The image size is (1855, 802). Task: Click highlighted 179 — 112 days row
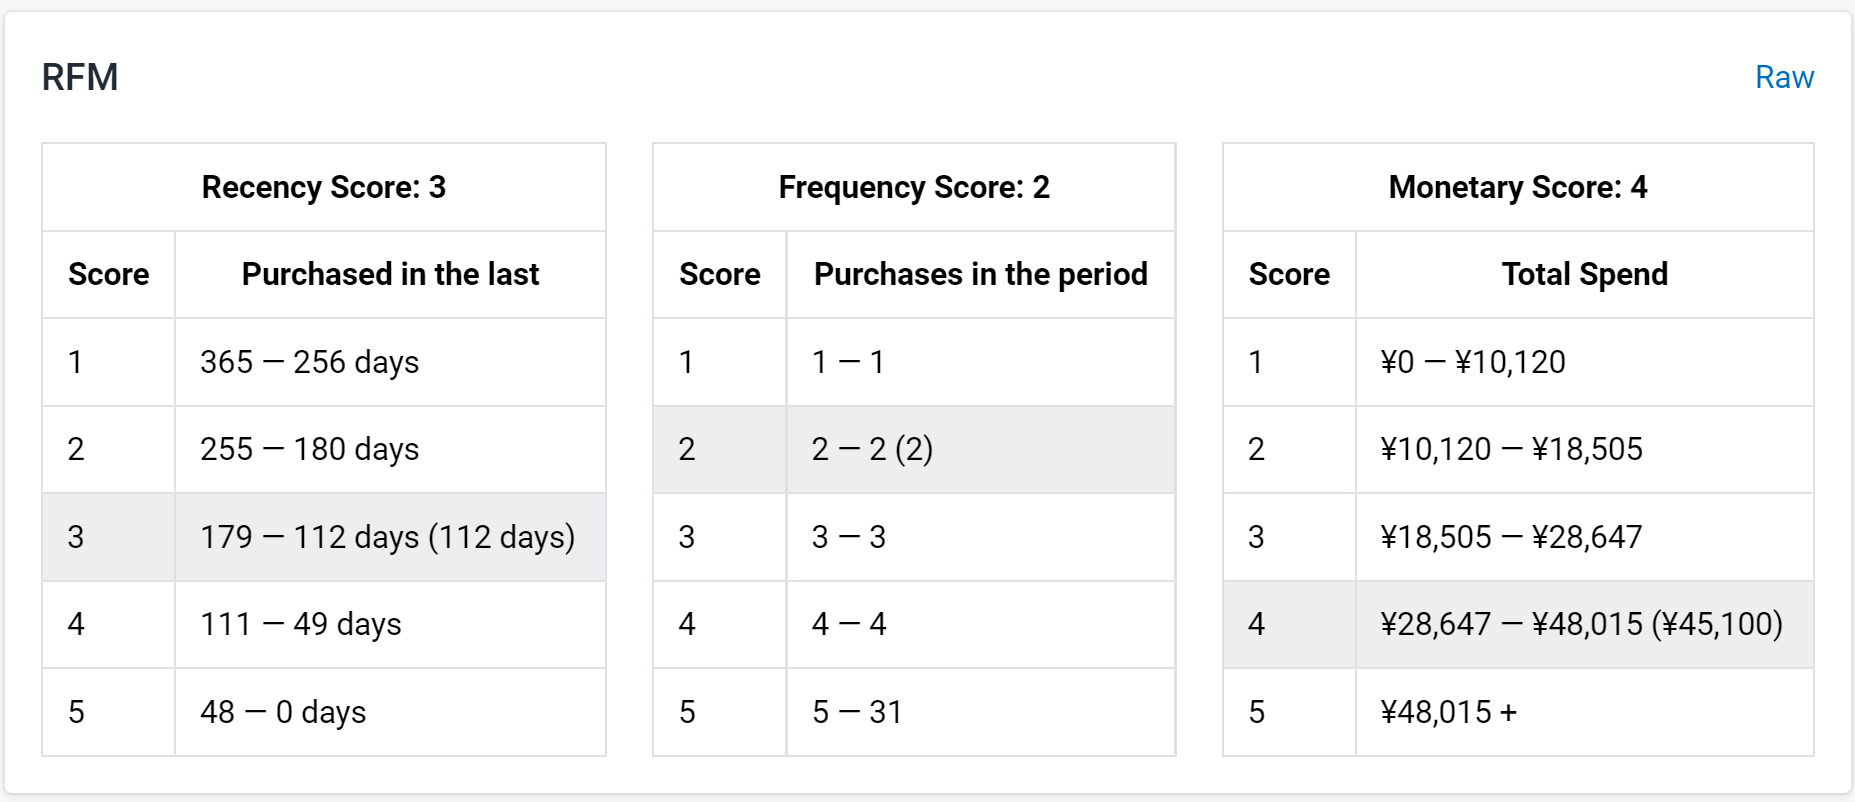(x=324, y=537)
